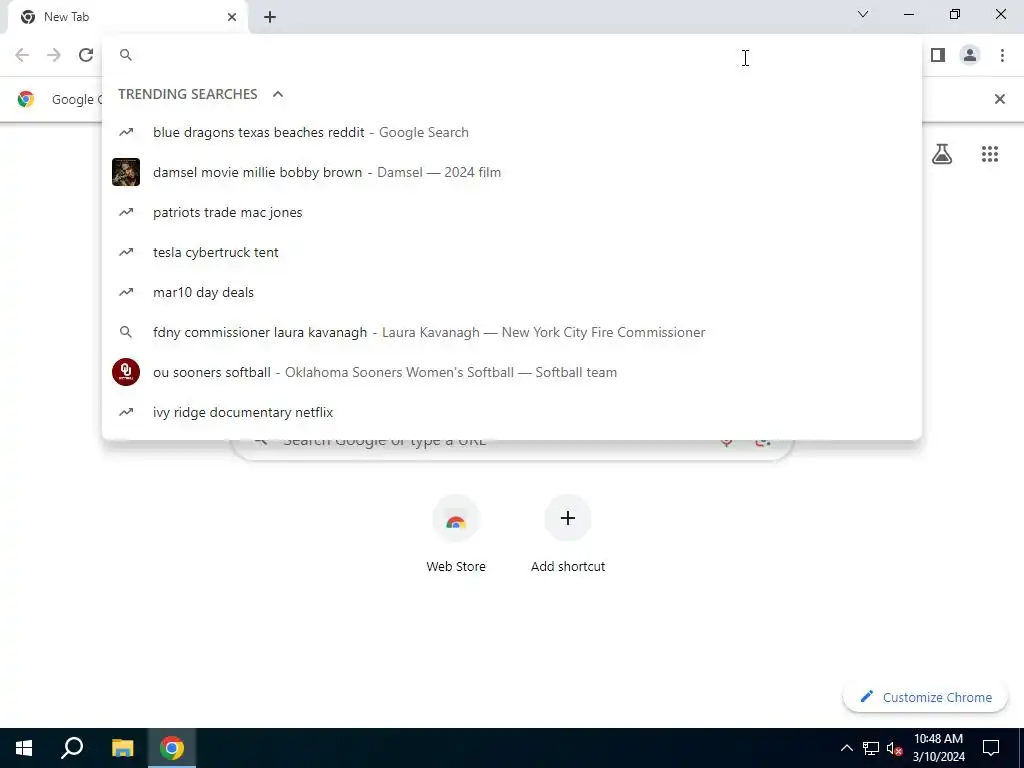The width and height of the screenshot is (1024, 768).
Task: Click the Damsel movie thumbnail
Action: point(126,172)
